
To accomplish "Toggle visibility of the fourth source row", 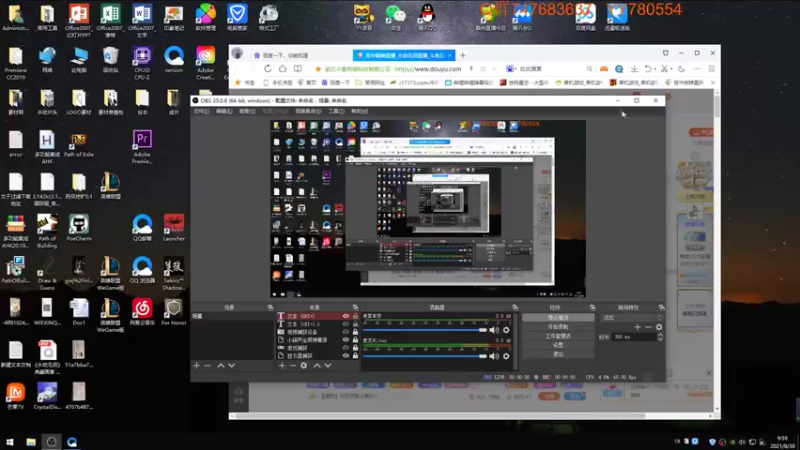I will click(x=346, y=340).
